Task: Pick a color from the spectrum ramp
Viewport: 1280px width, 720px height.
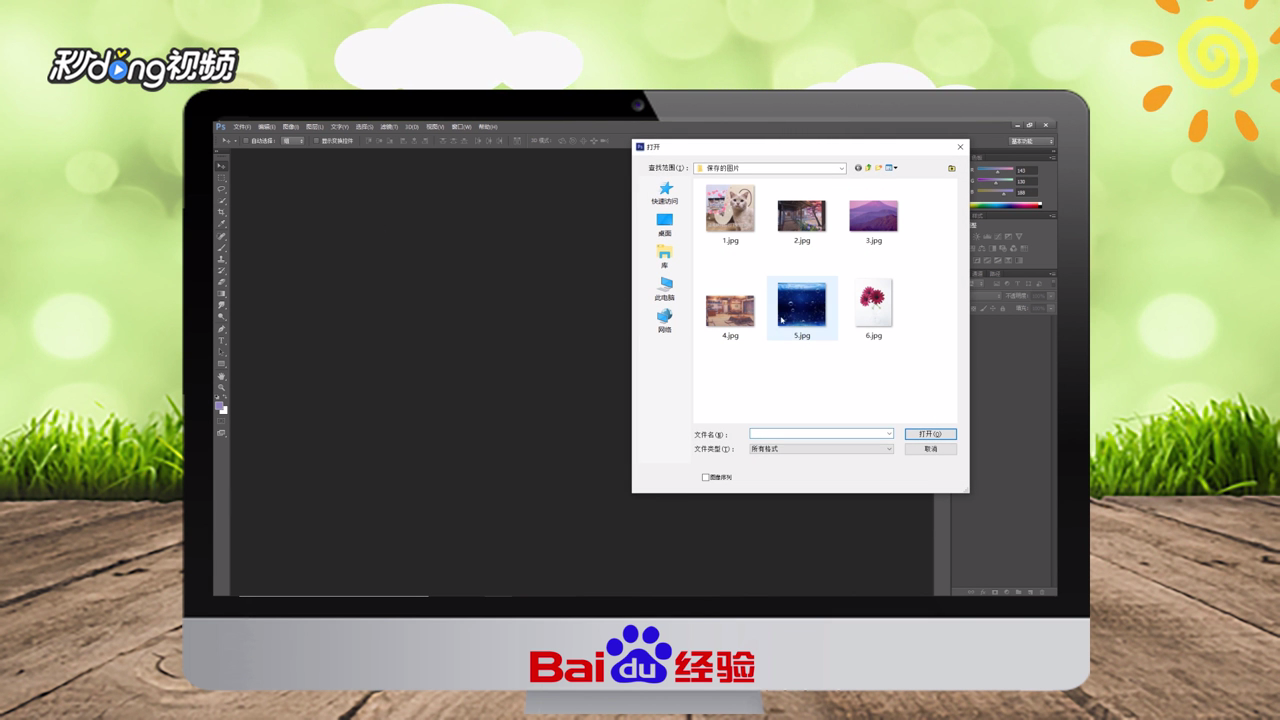Action: 1005,205
